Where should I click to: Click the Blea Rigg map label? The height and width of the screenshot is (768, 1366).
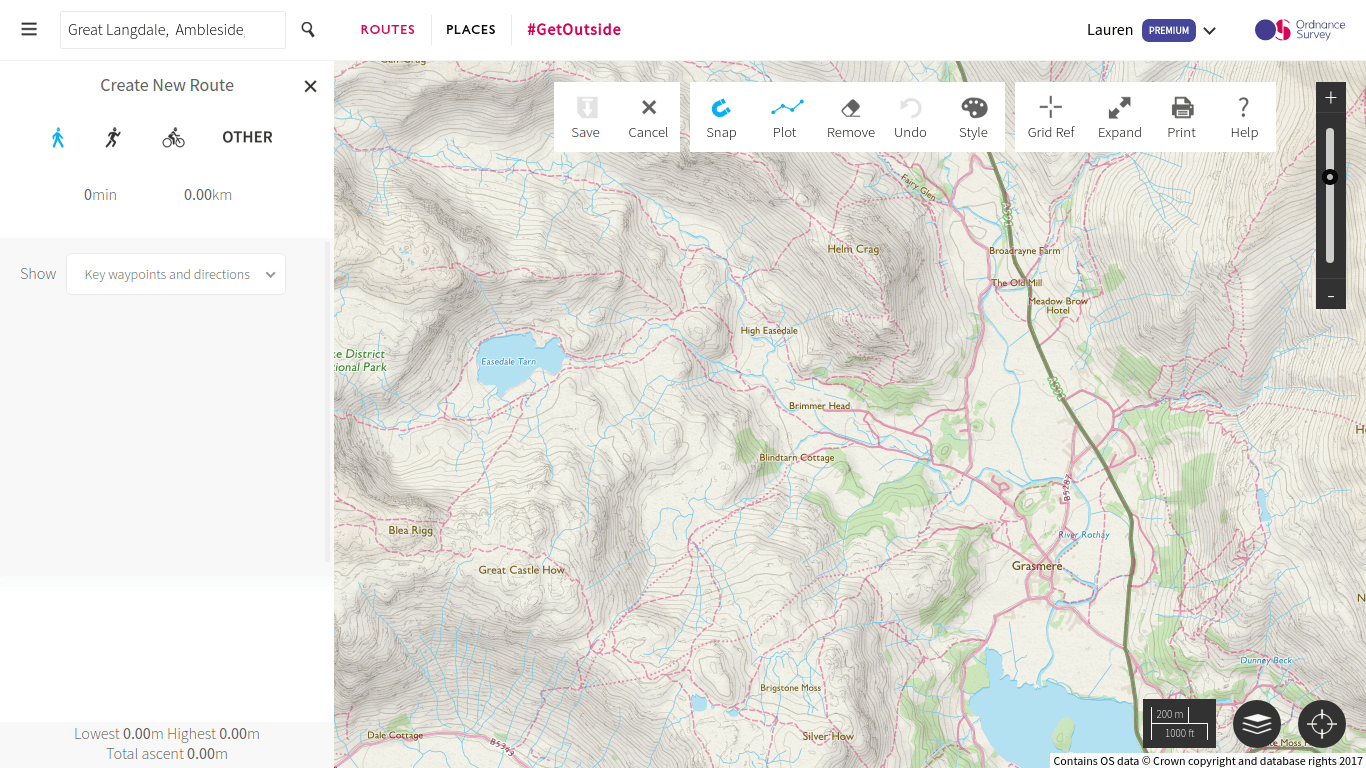[x=410, y=531]
